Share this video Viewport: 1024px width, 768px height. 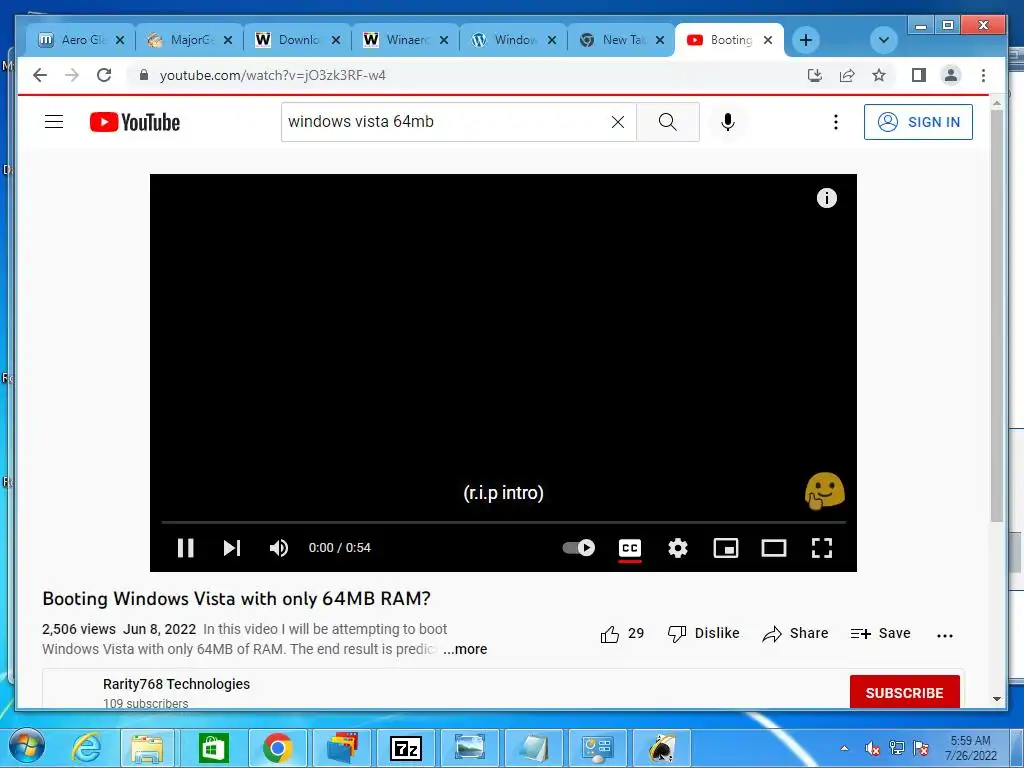(x=795, y=633)
